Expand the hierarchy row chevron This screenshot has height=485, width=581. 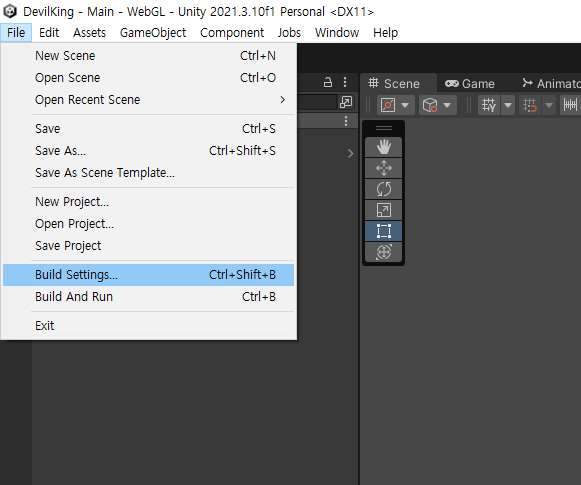pos(351,153)
